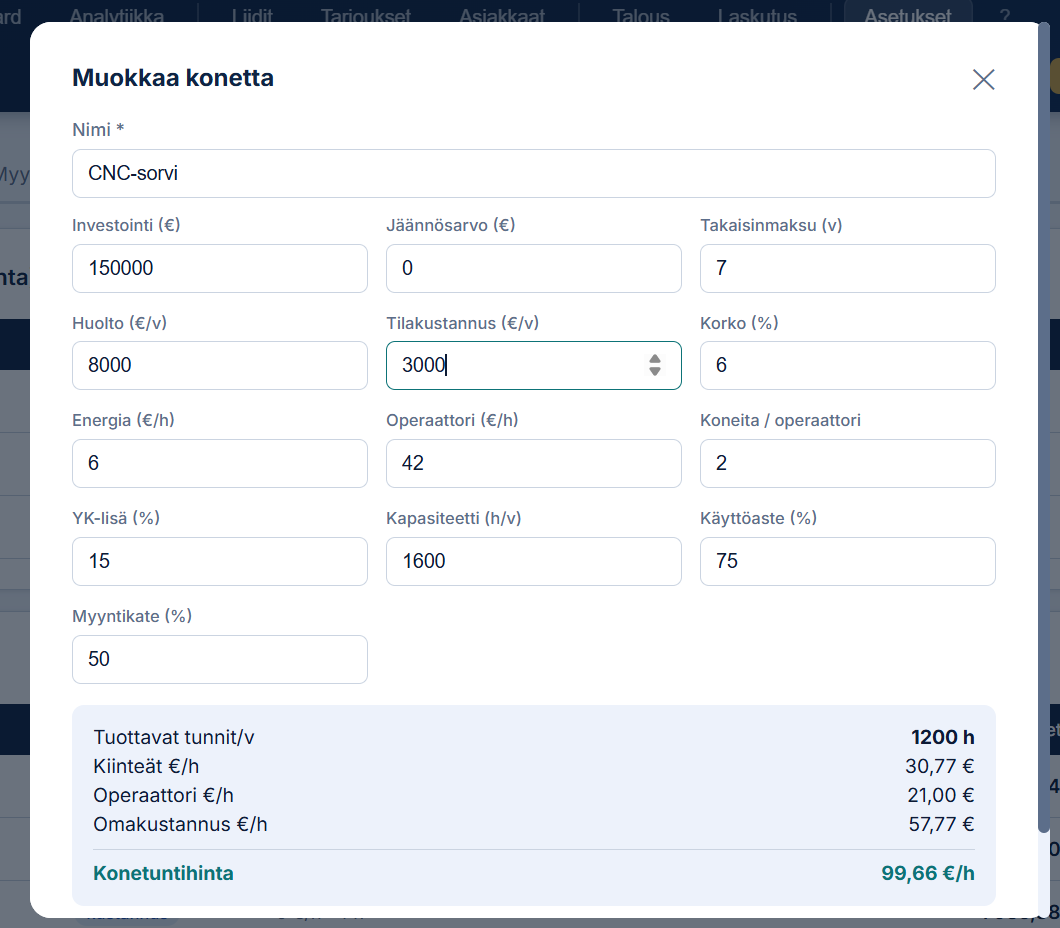
Task: Open the Liidit tab behind dialog
Action: (252, 15)
